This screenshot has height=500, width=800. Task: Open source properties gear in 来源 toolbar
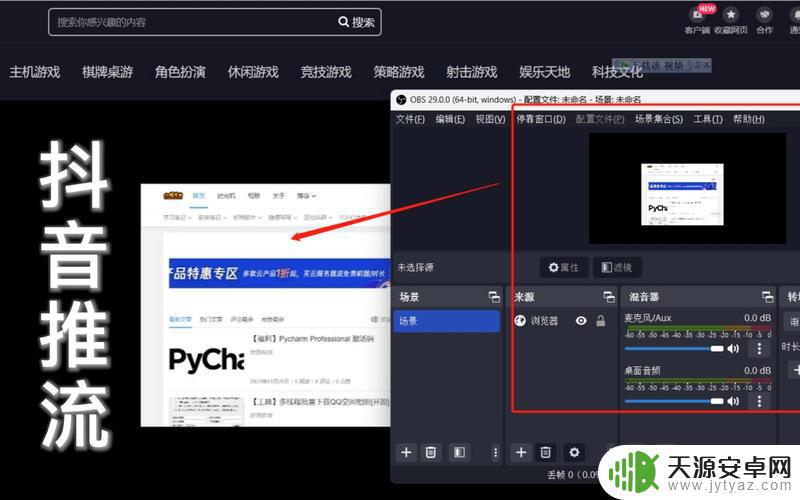574,453
